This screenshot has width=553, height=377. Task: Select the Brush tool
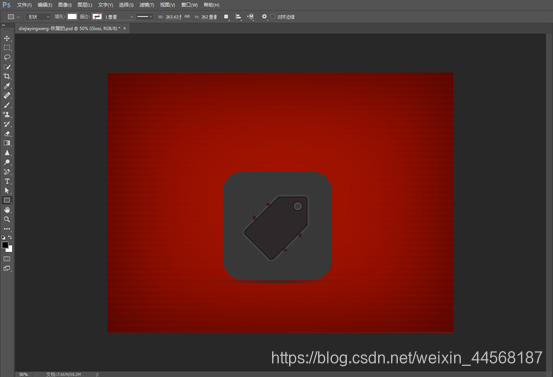(x=7, y=105)
